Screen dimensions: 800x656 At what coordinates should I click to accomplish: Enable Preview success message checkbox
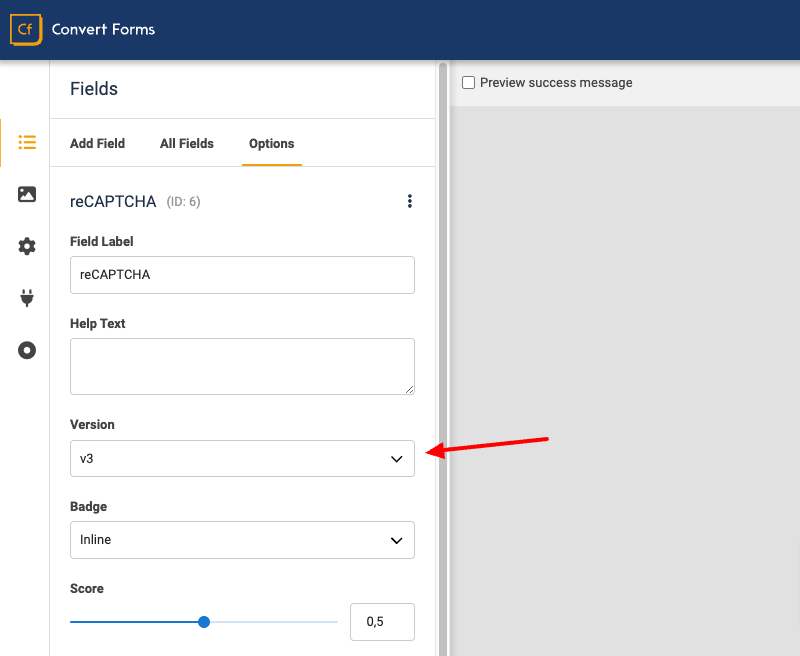pos(468,83)
